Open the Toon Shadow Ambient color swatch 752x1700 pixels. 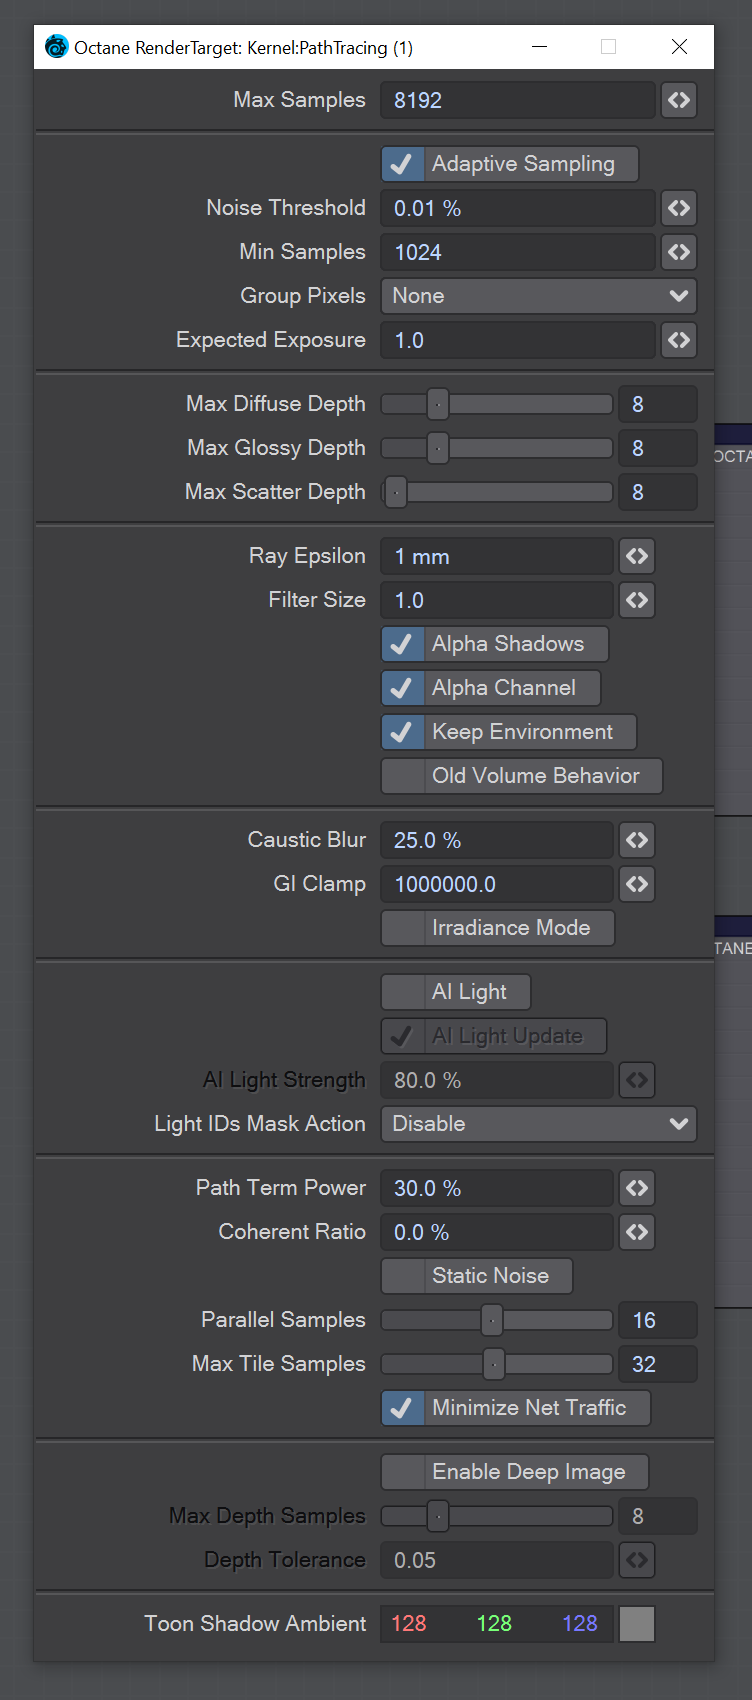coord(637,1624)
